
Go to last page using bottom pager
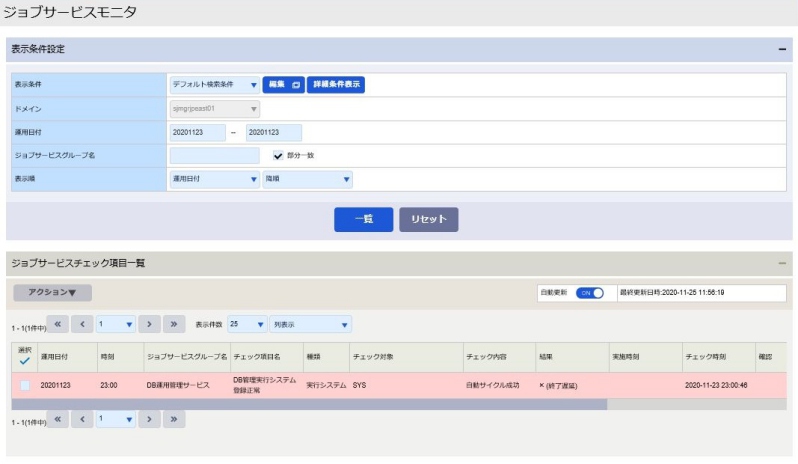point(174,419)
